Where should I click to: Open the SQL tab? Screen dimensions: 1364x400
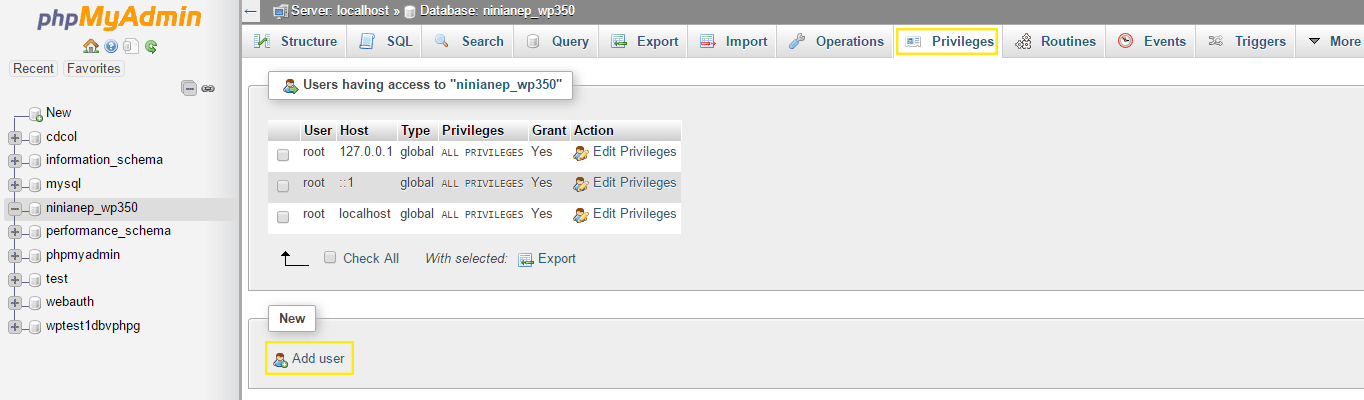(386, 41)
